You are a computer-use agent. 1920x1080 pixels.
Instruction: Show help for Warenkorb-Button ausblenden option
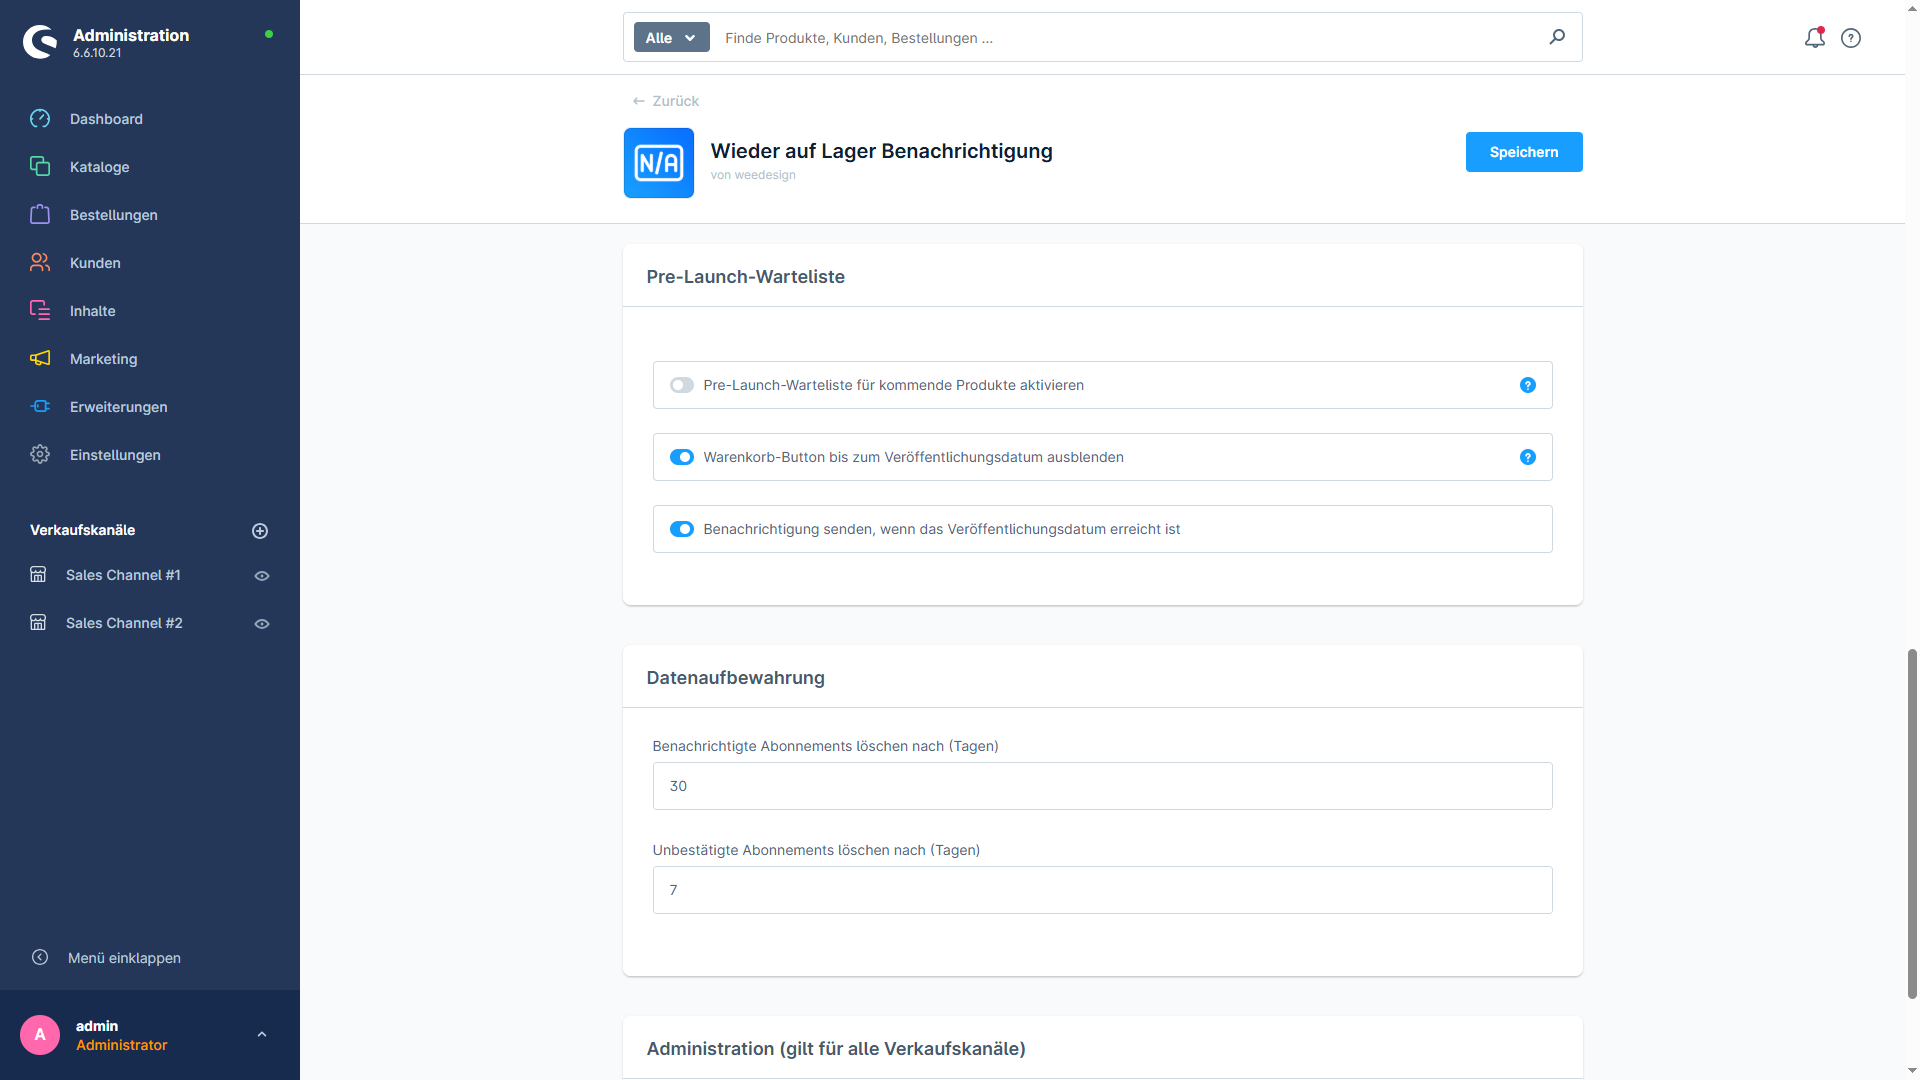click(x=1528, y=457)
